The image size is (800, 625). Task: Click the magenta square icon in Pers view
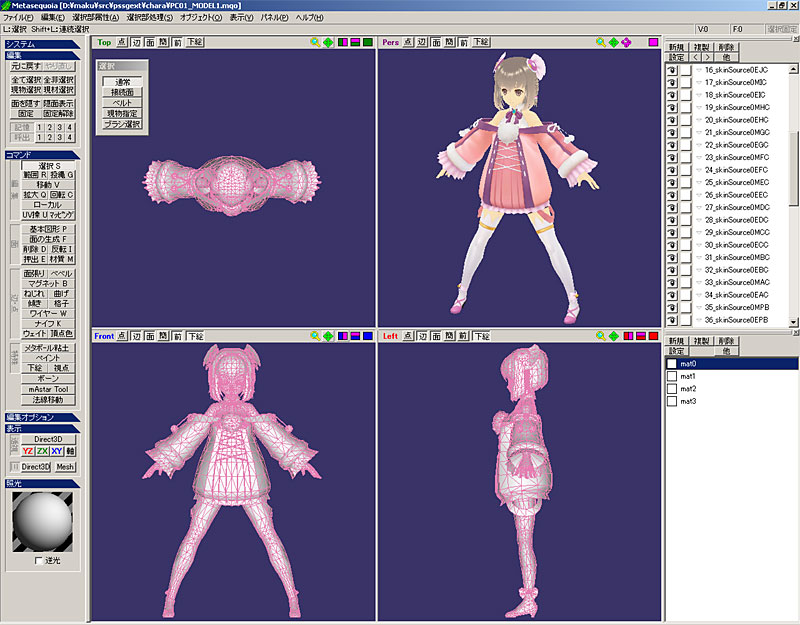click(x=654, y=43)
